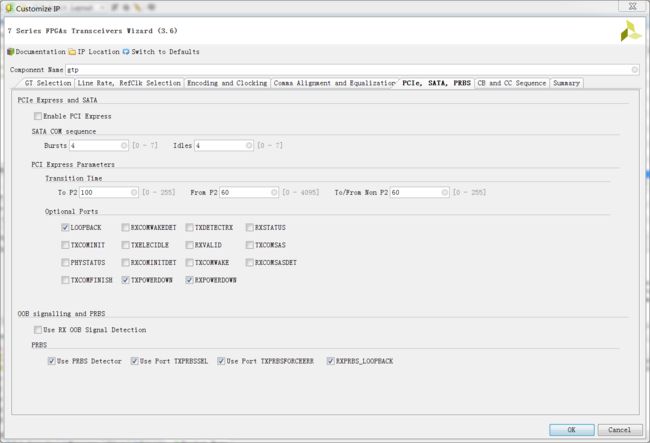Viewport: 650px width, 443px height.
Task: Check the TXCOMINIT optional port
Action: tap(65, 245)
